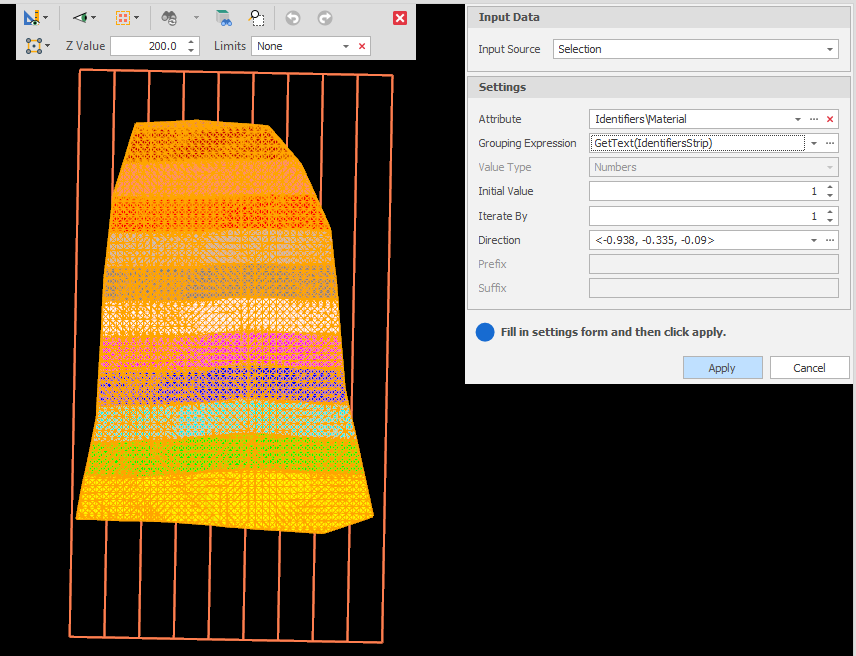Select the orange grid selection mode icon
Screen dimensions: 856x656
click(x=122, y=18)
